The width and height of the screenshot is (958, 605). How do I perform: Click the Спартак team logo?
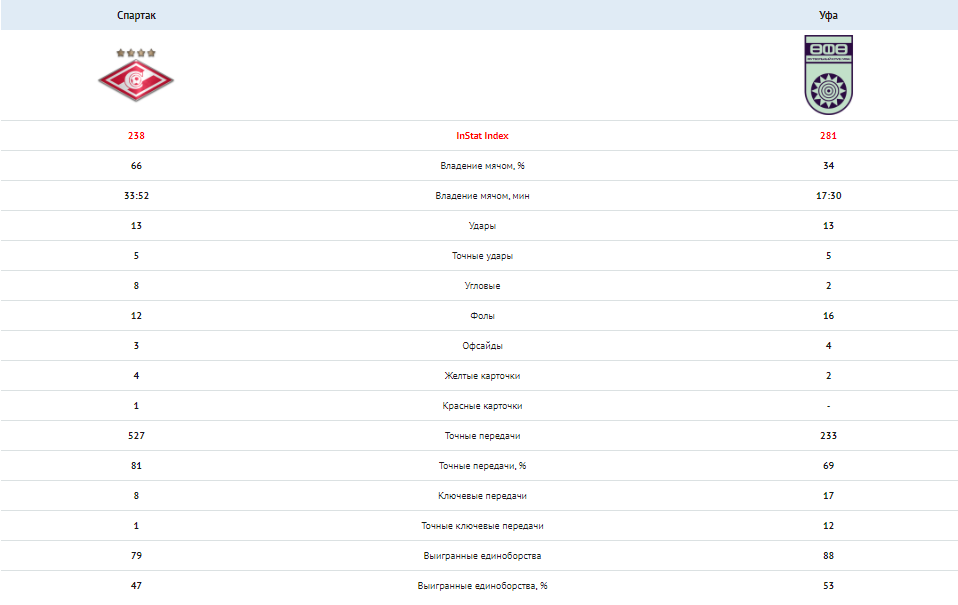point(136,75)
